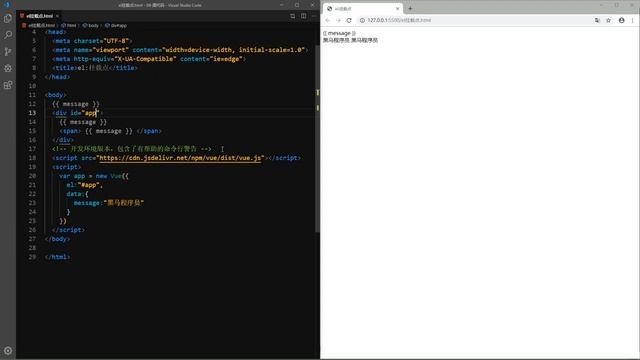Click the div id="app" tag on line 13

click(78, 113)
